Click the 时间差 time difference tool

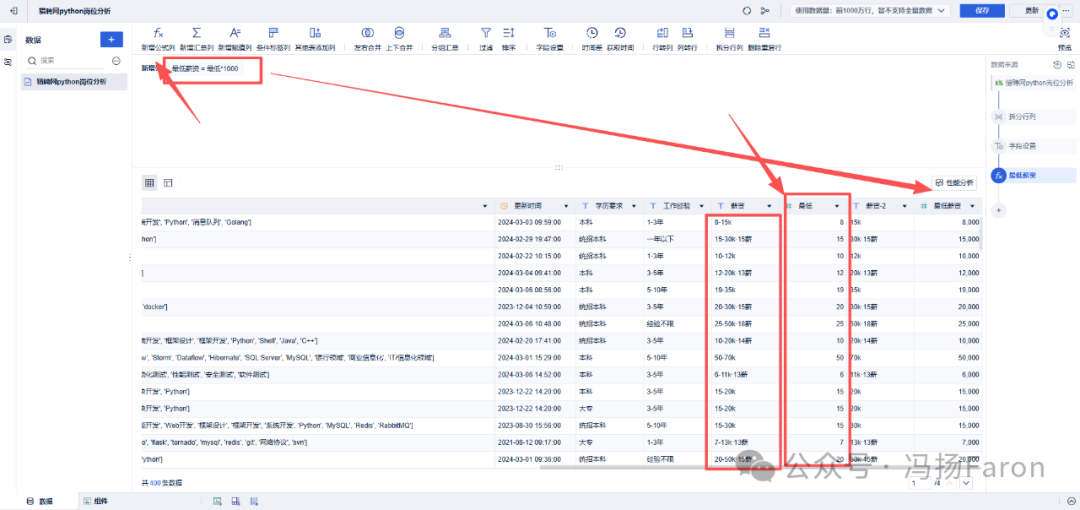click(592, 39)
